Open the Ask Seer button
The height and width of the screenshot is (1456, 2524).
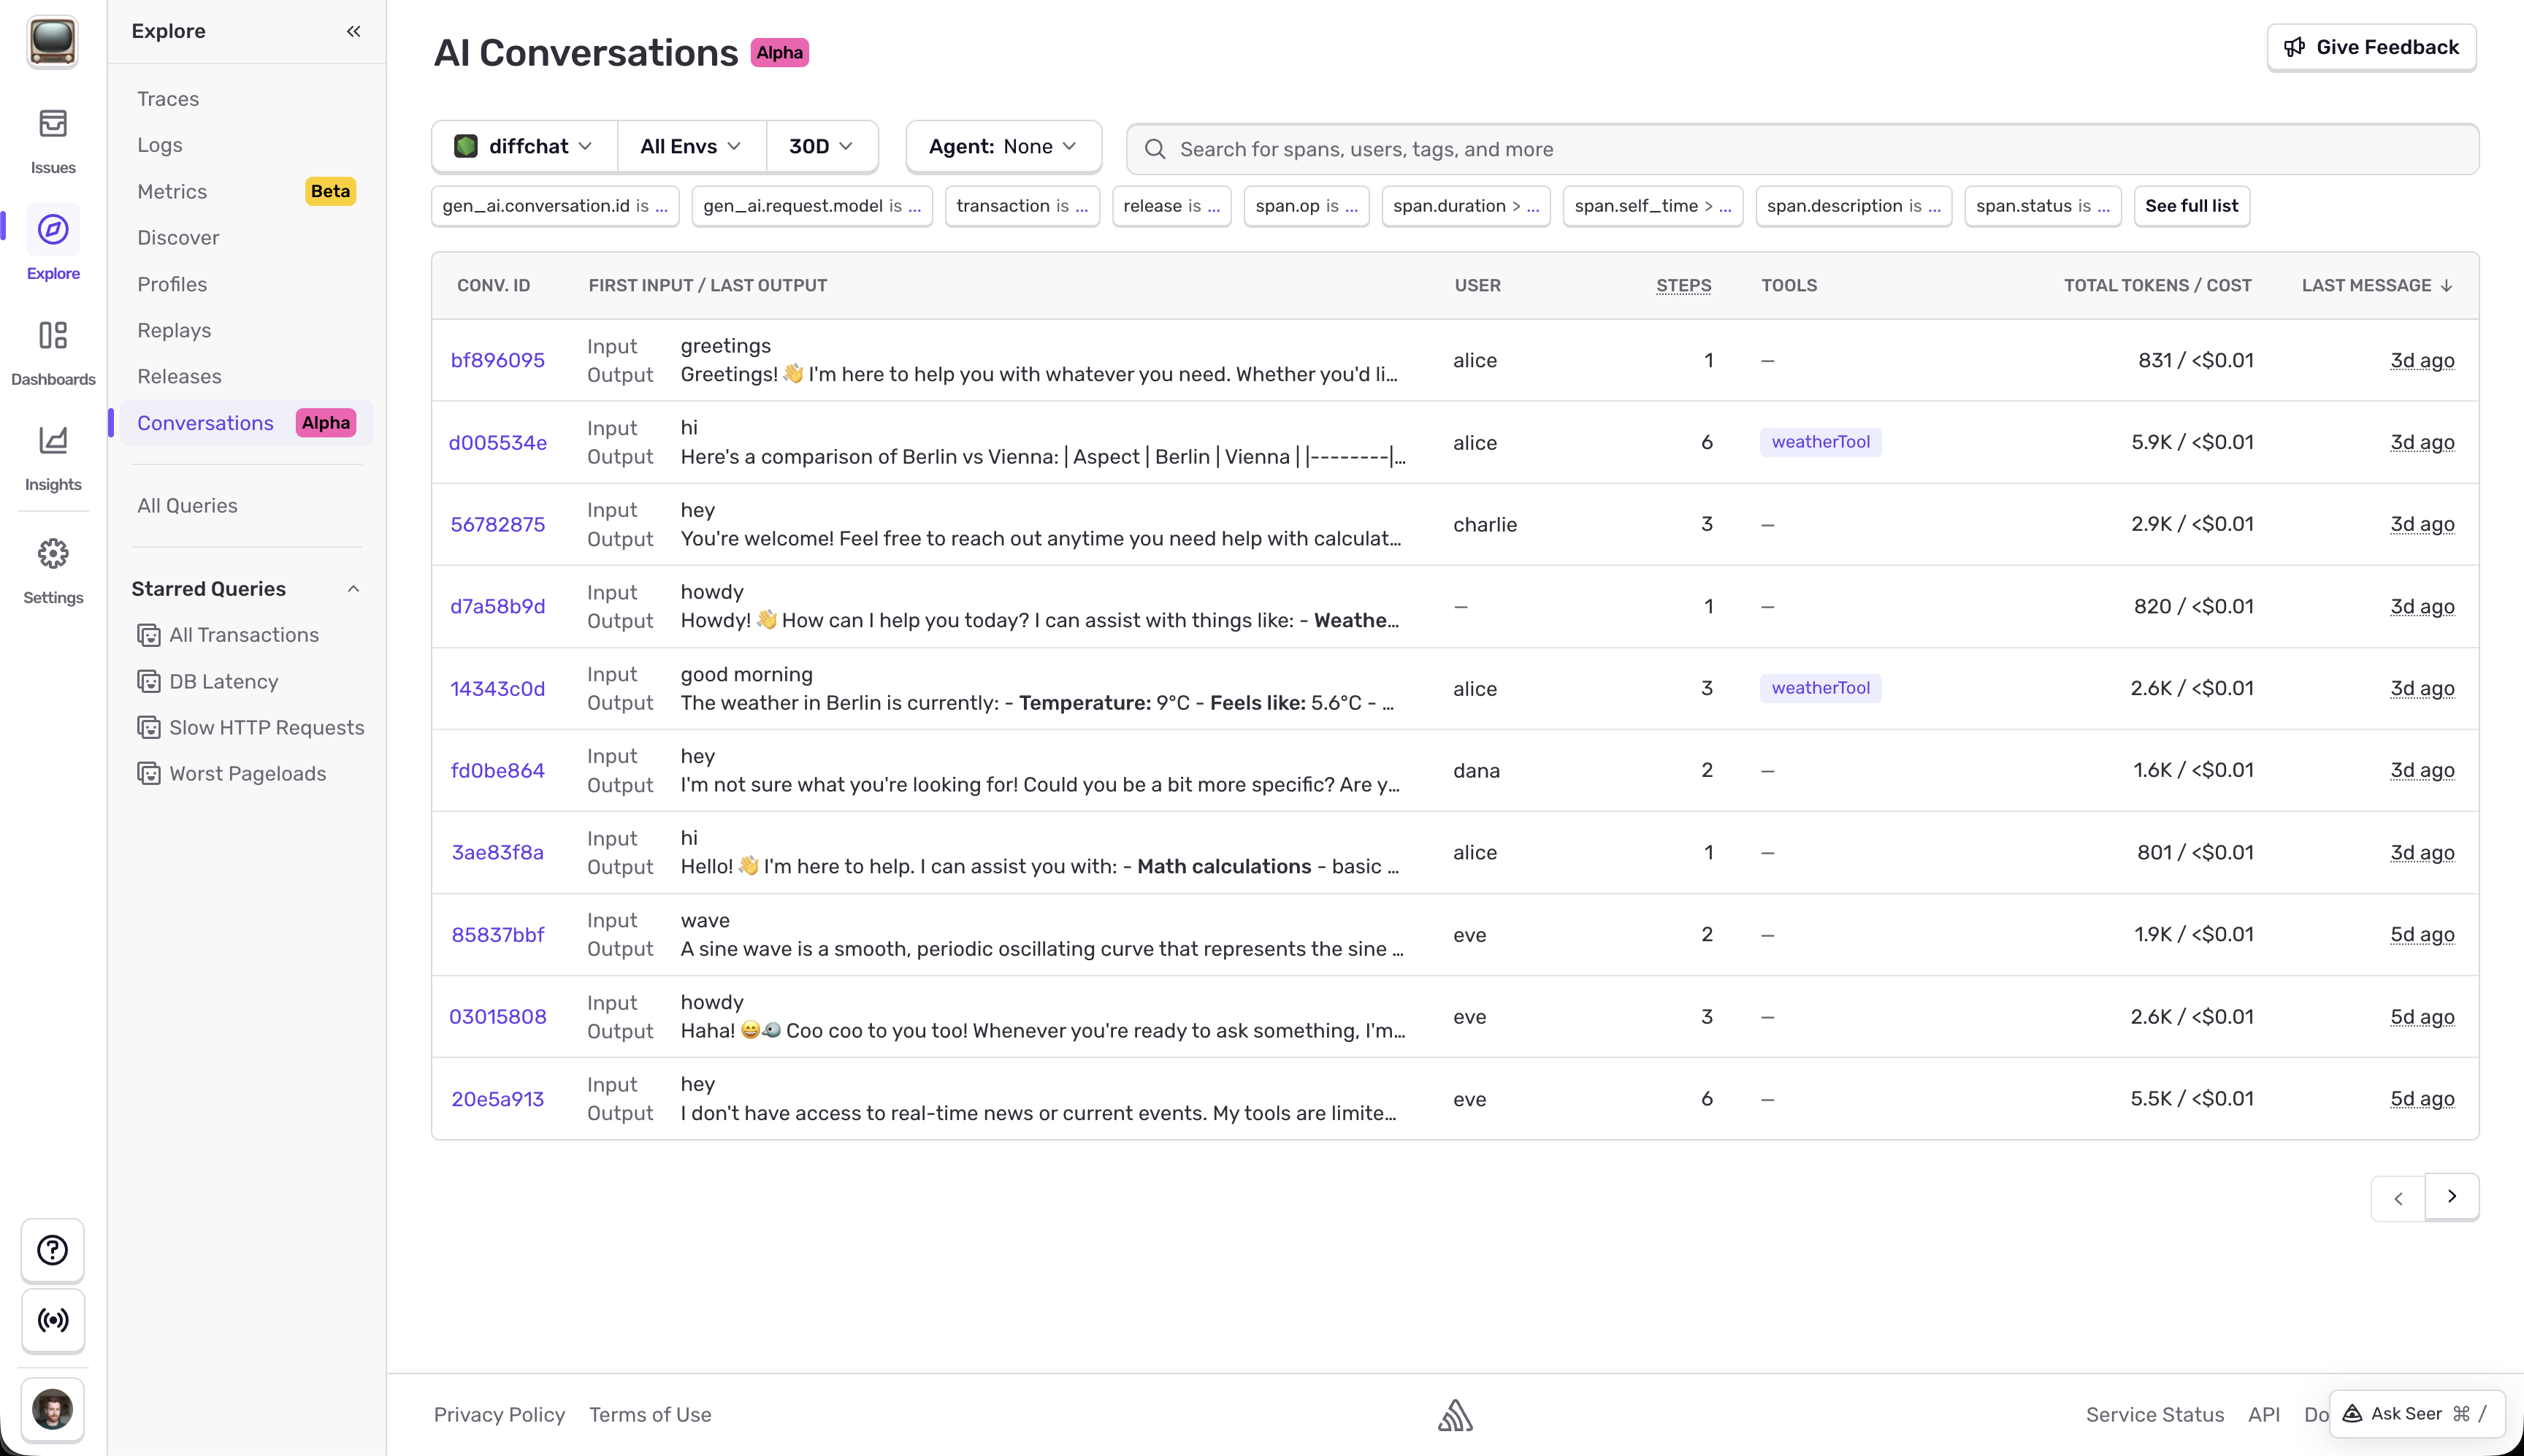pos(2417,1413)
